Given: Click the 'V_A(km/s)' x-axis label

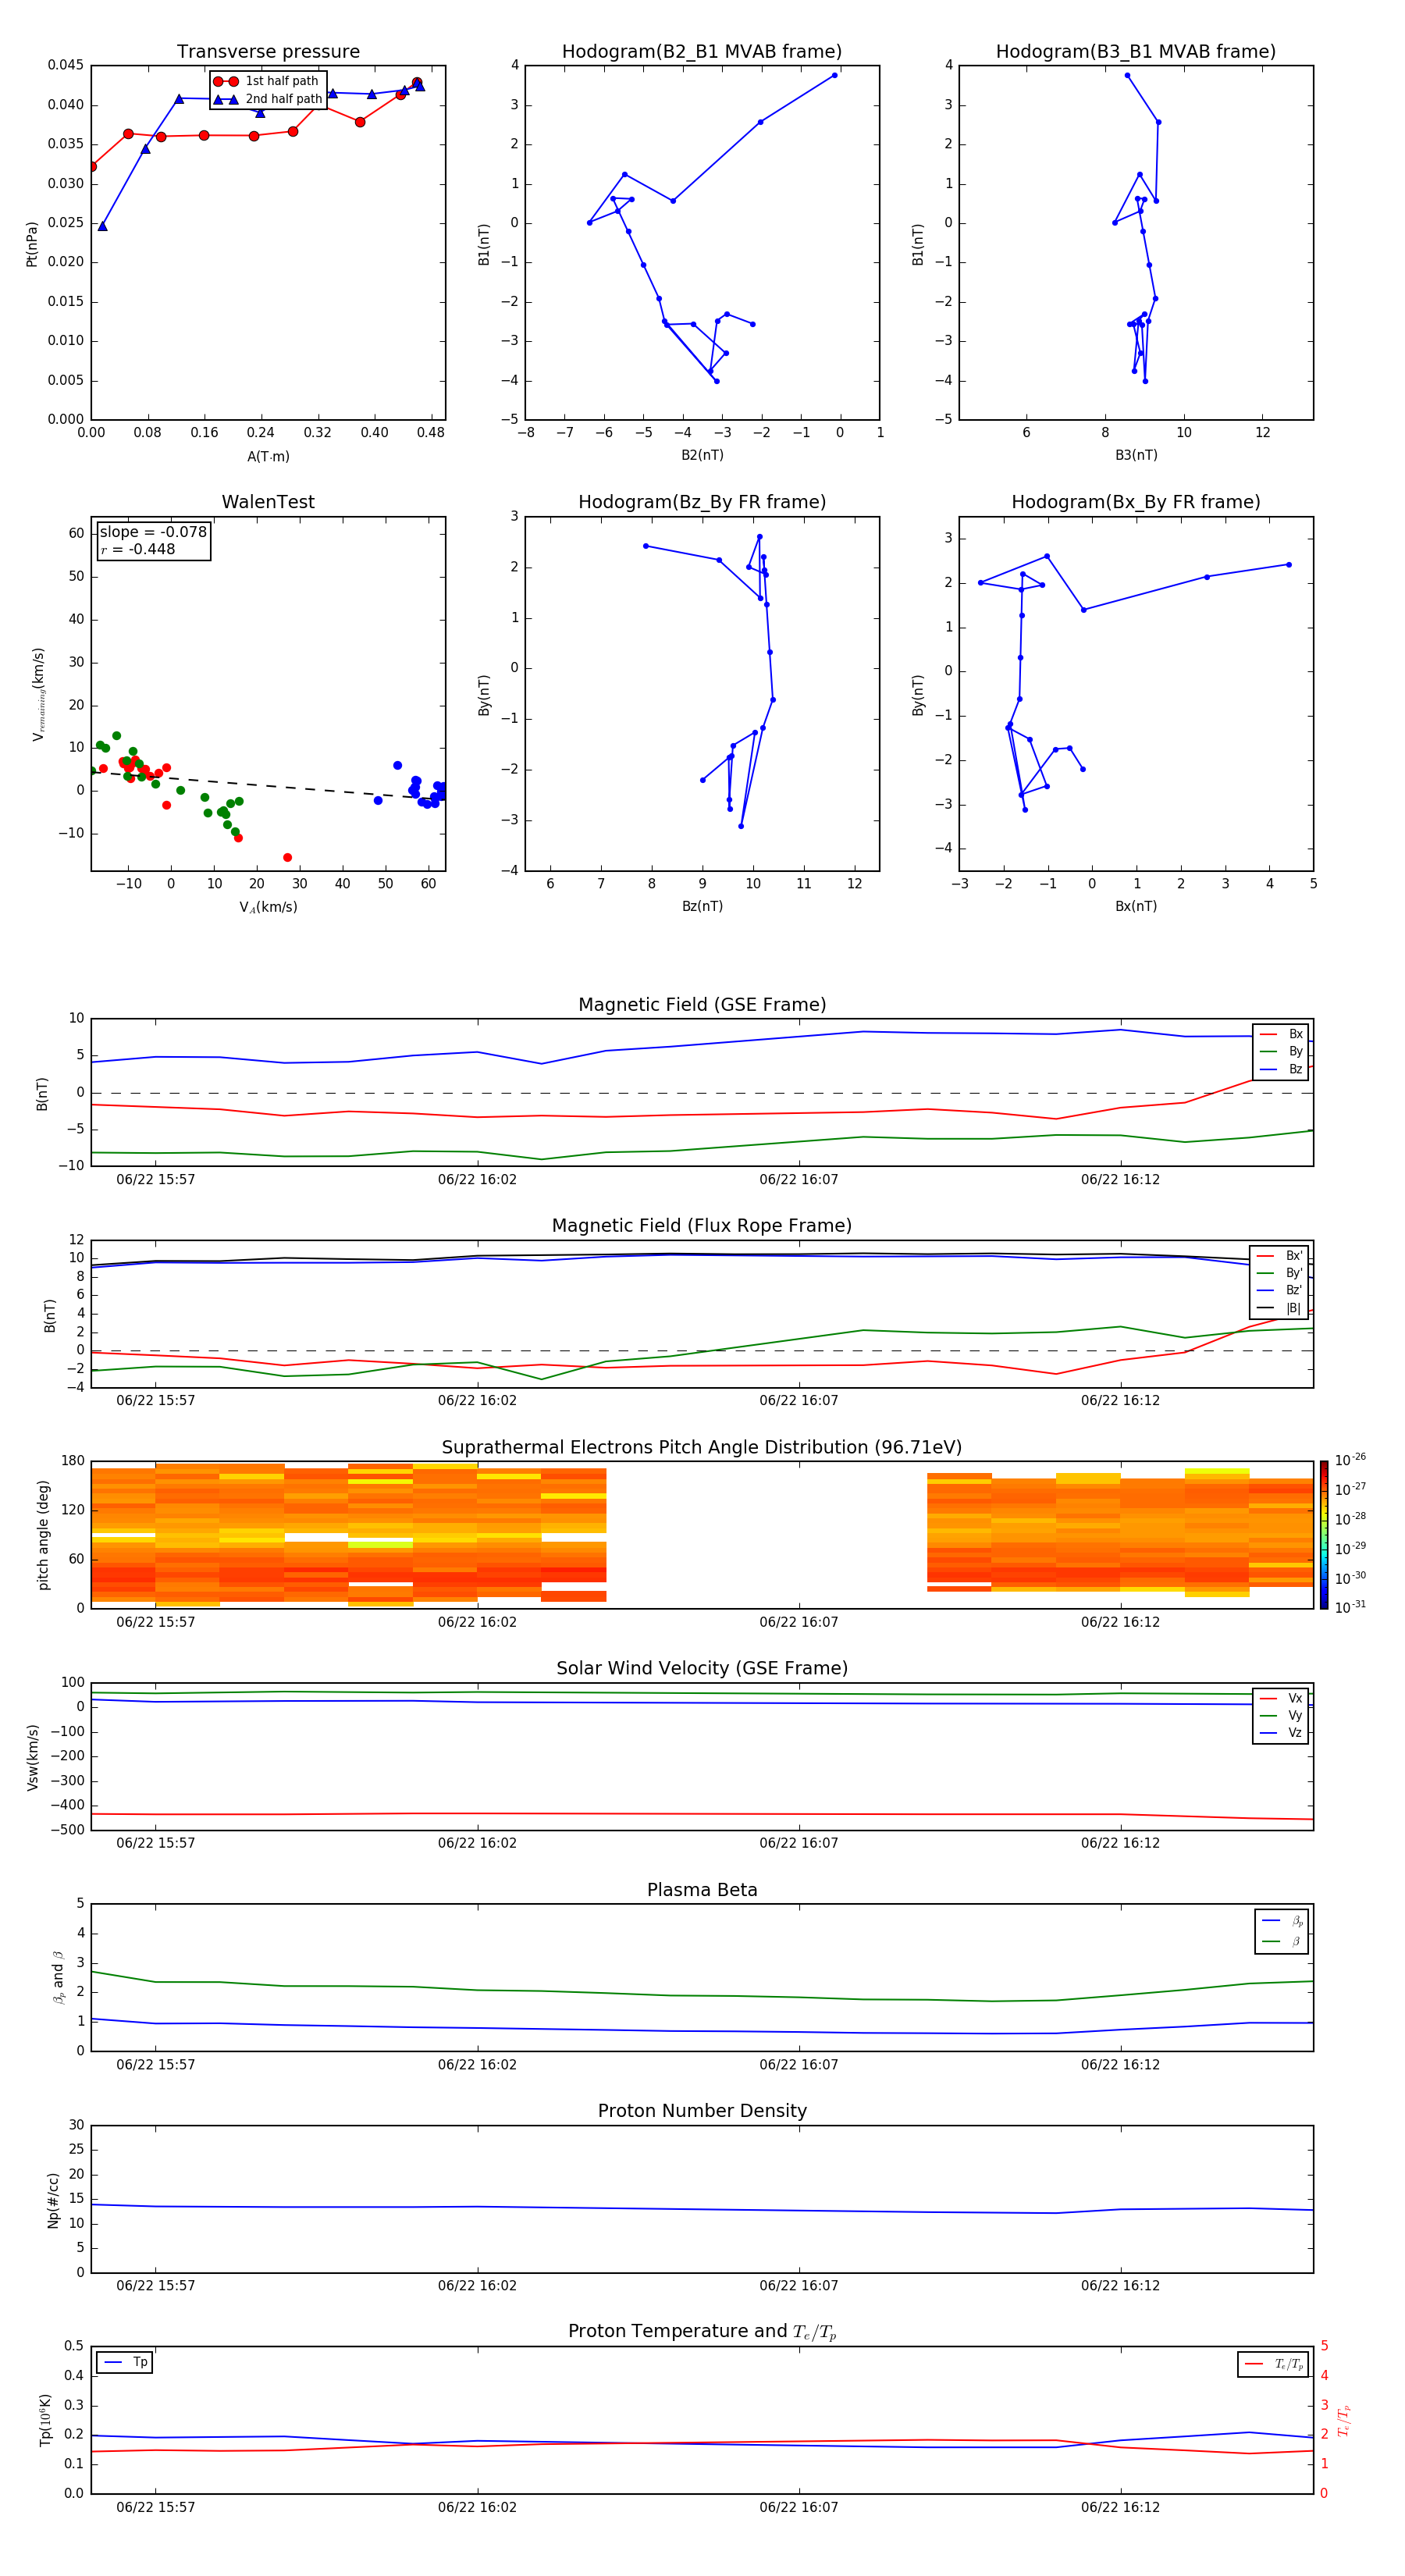Looking at the screenshot, I should click(x=268, y=907).
